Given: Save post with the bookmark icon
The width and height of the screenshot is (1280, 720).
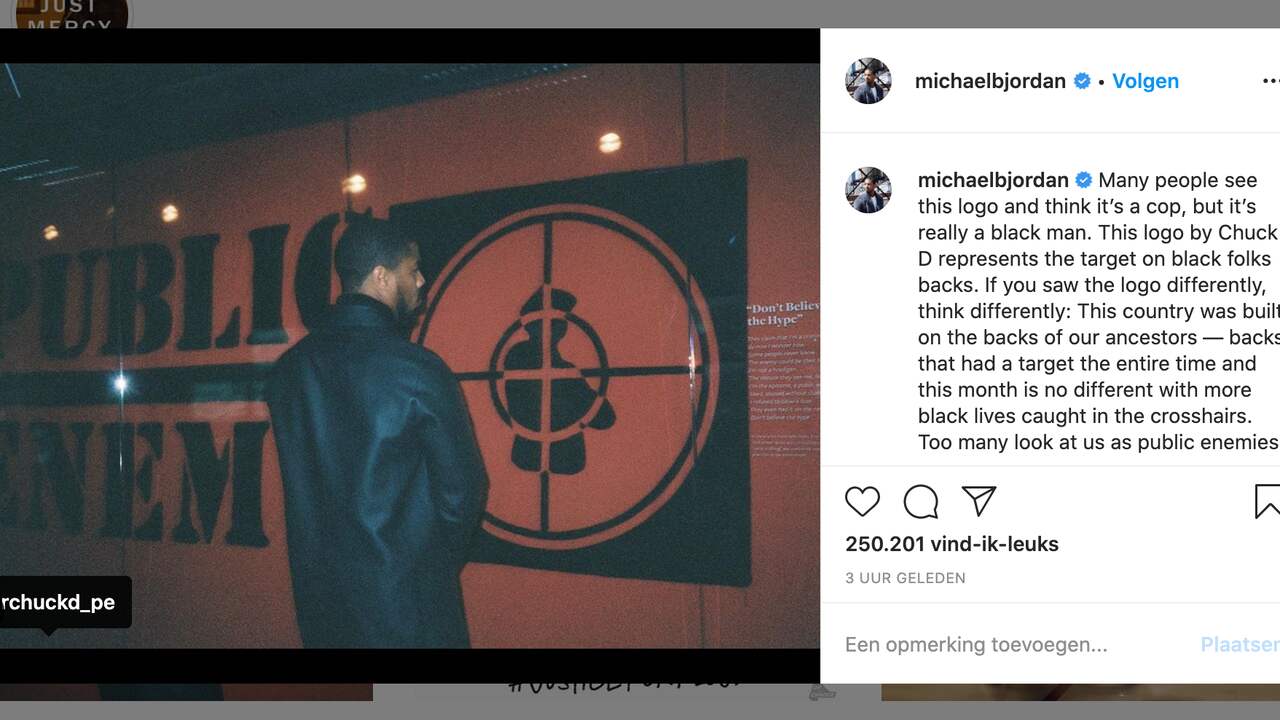Looking at the screenshot, I should click(x=1267, y=501).
